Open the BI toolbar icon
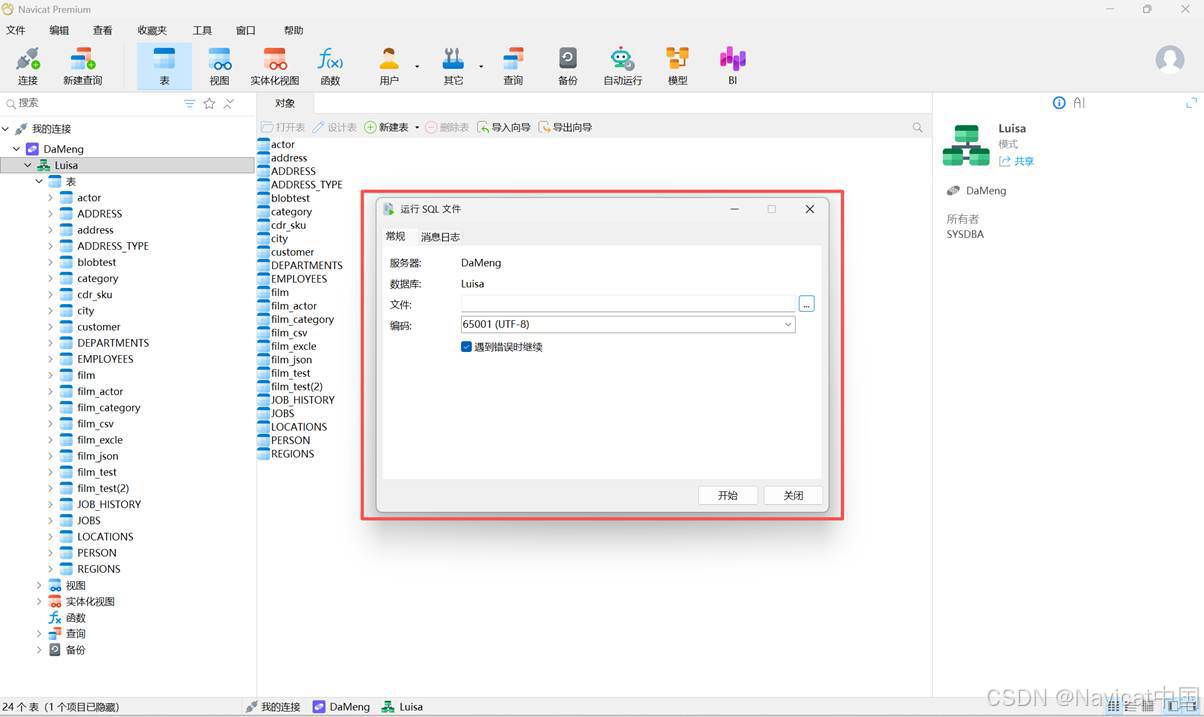 click(732, 66)
